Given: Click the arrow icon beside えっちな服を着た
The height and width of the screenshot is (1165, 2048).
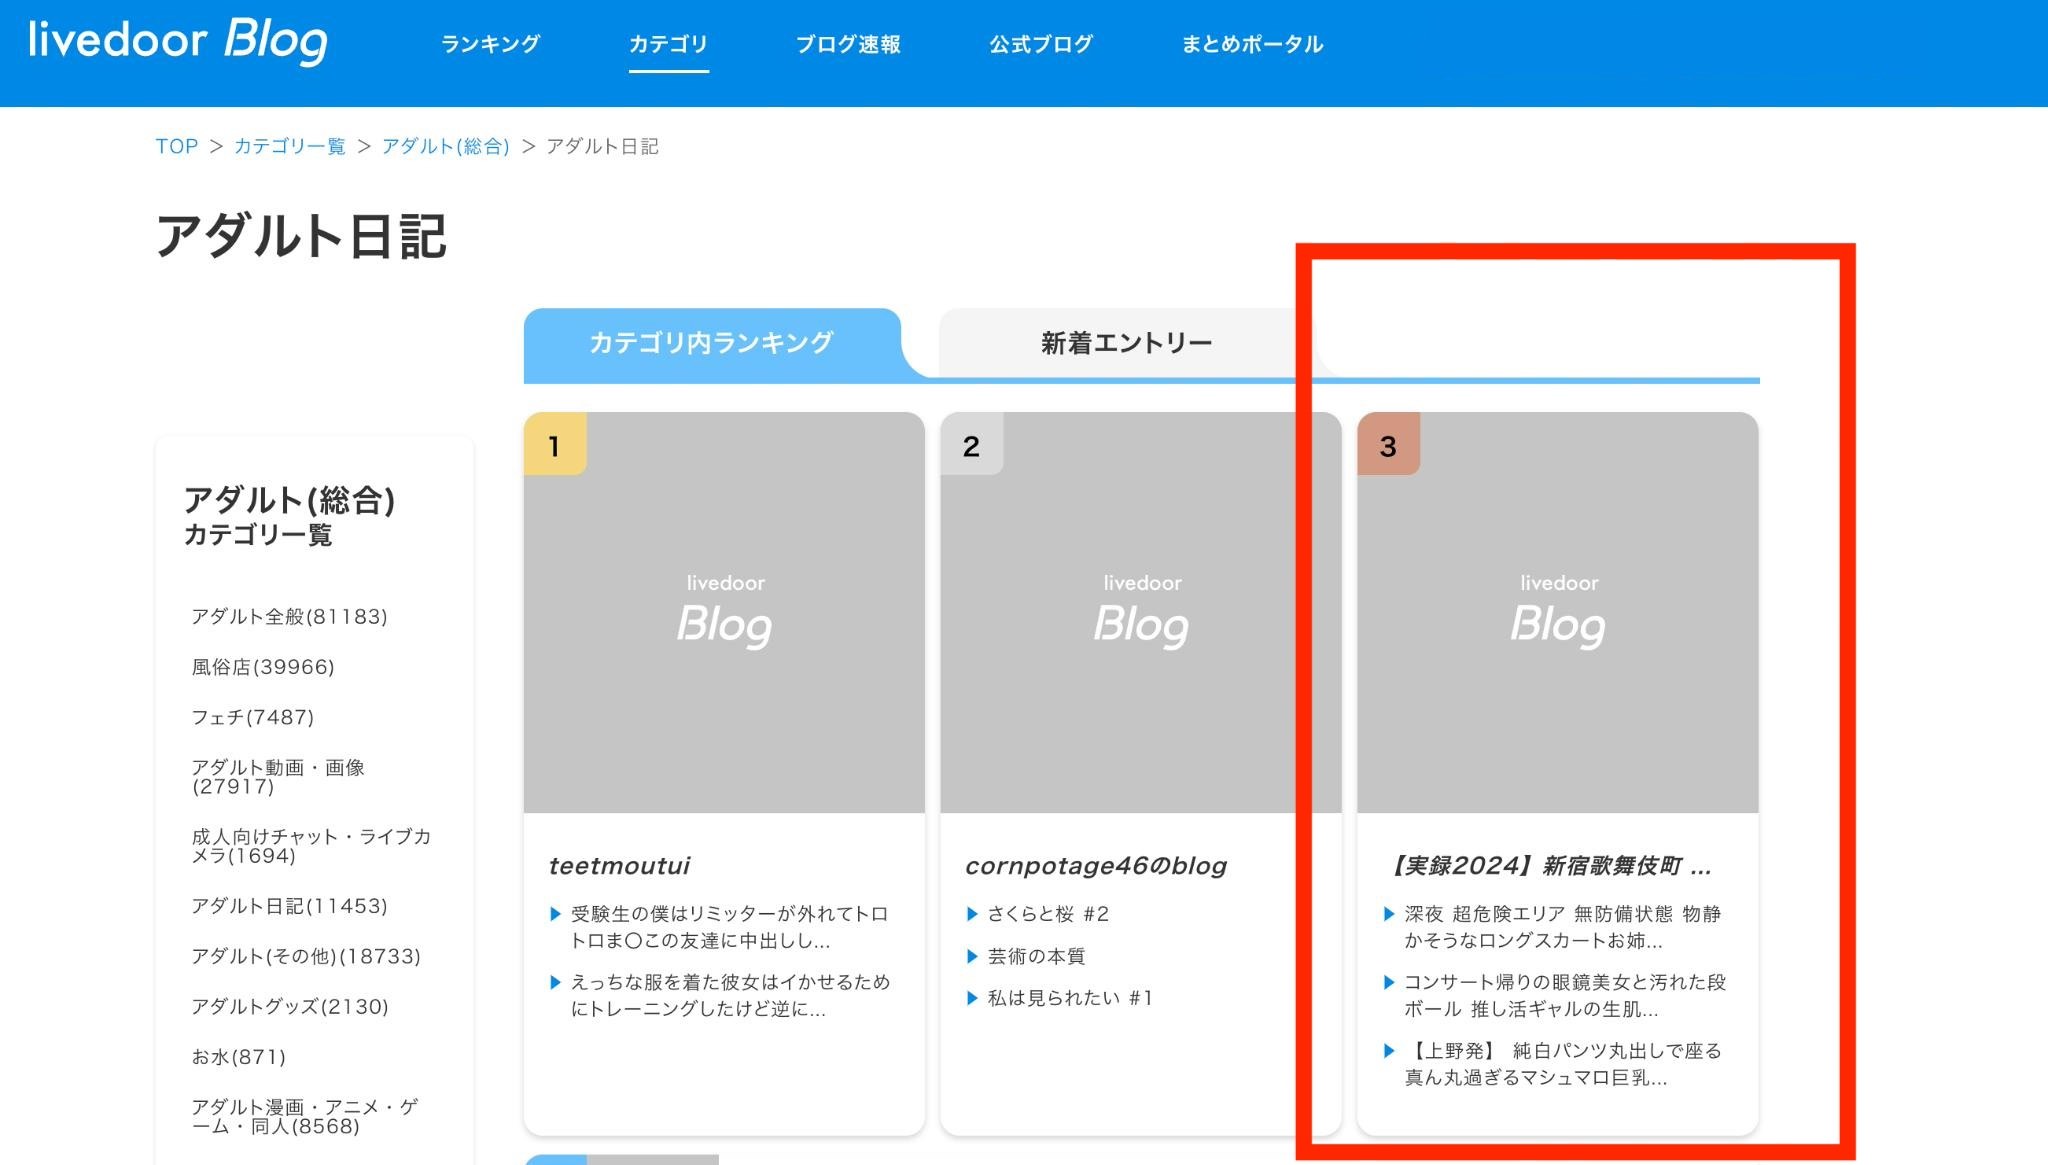Looking at the screenshot, I should [555, 982].
